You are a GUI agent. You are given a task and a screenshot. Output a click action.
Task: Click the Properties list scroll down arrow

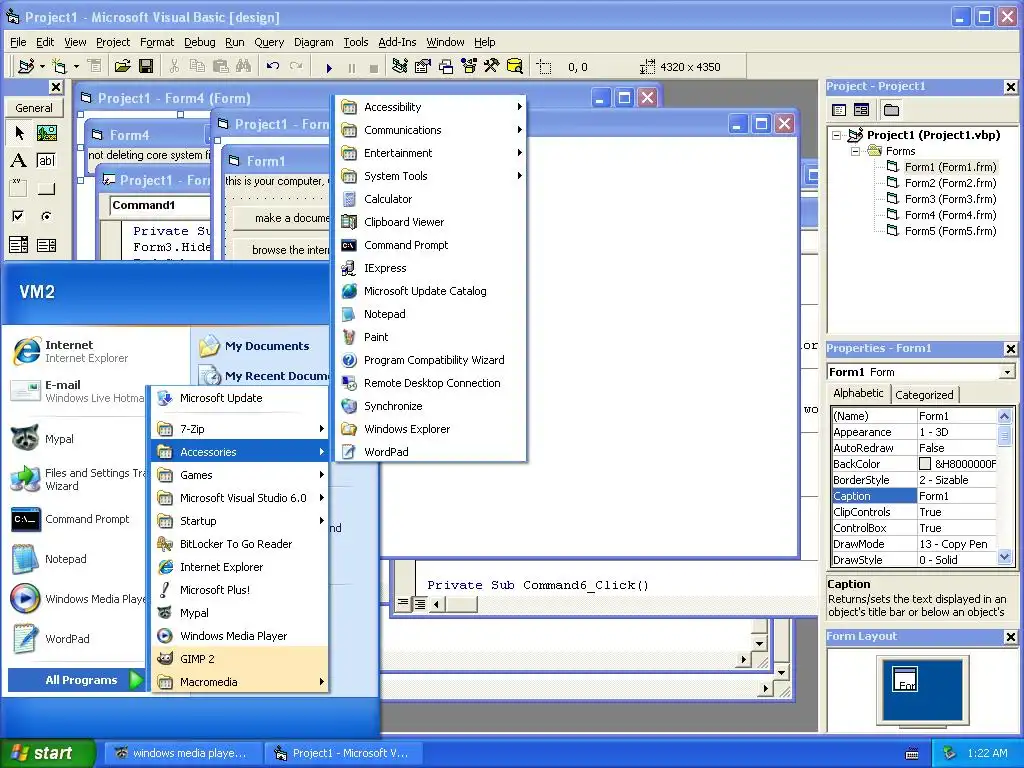pos(1004,558)
